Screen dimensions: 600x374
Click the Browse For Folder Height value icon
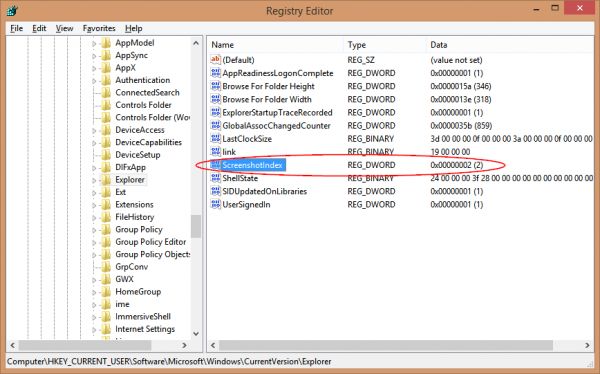pos(215,86)
